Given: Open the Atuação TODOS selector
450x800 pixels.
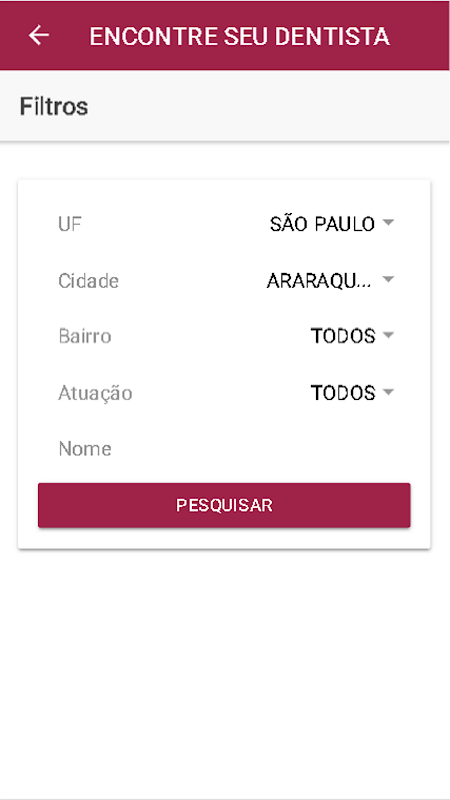Looking at the screenshot, I should 353,393.
